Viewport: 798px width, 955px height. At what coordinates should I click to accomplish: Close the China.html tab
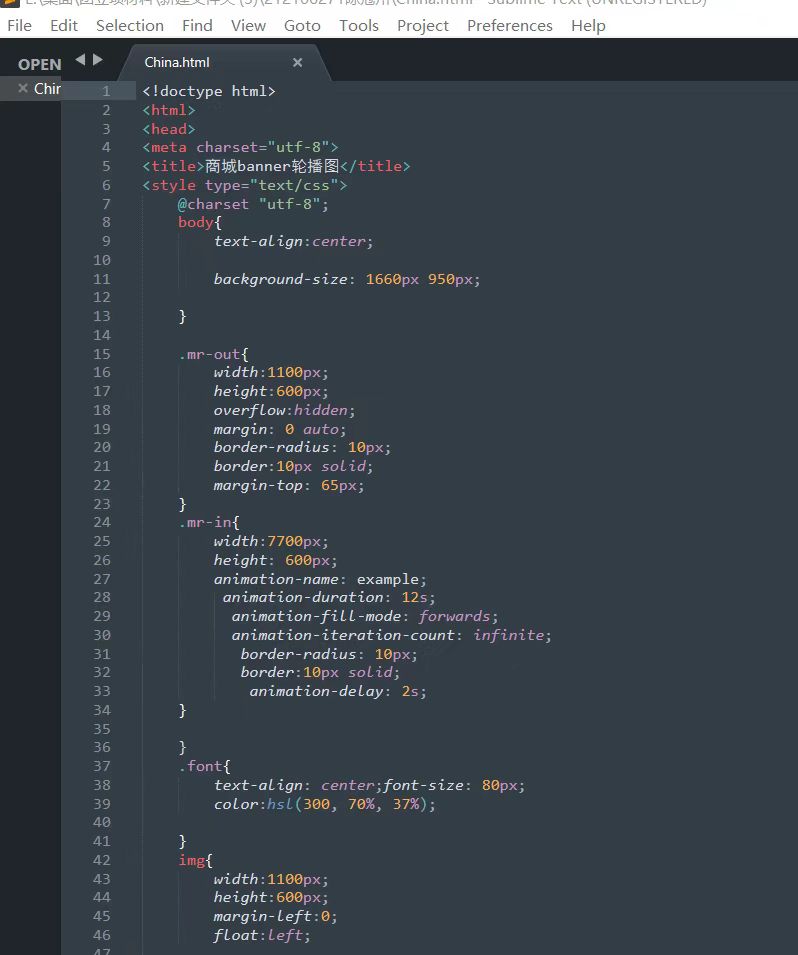coord(297,62)
